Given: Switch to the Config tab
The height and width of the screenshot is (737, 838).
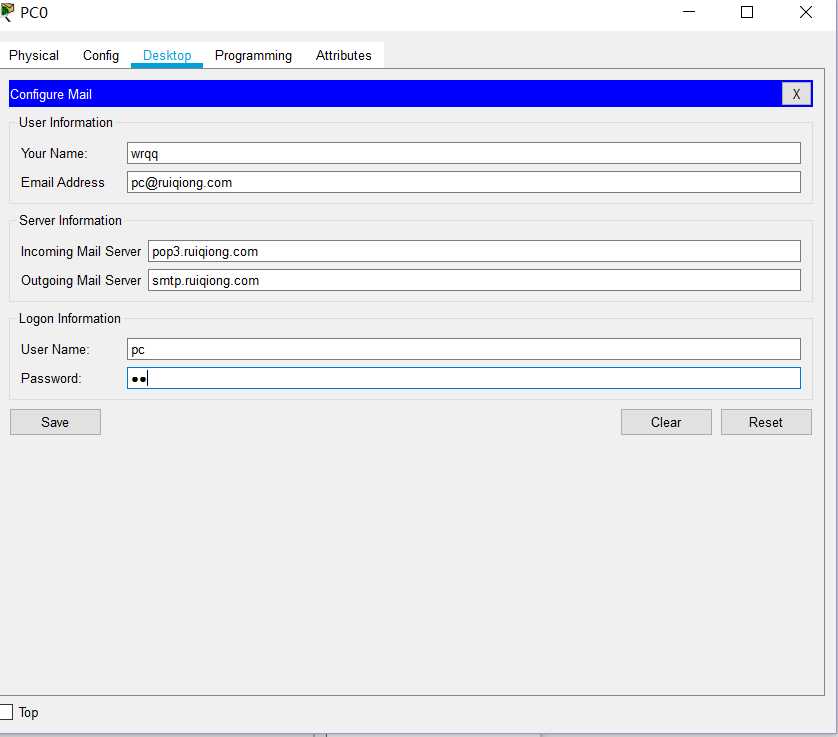Looking at the screenshot, I should click(x=101, y=56).
